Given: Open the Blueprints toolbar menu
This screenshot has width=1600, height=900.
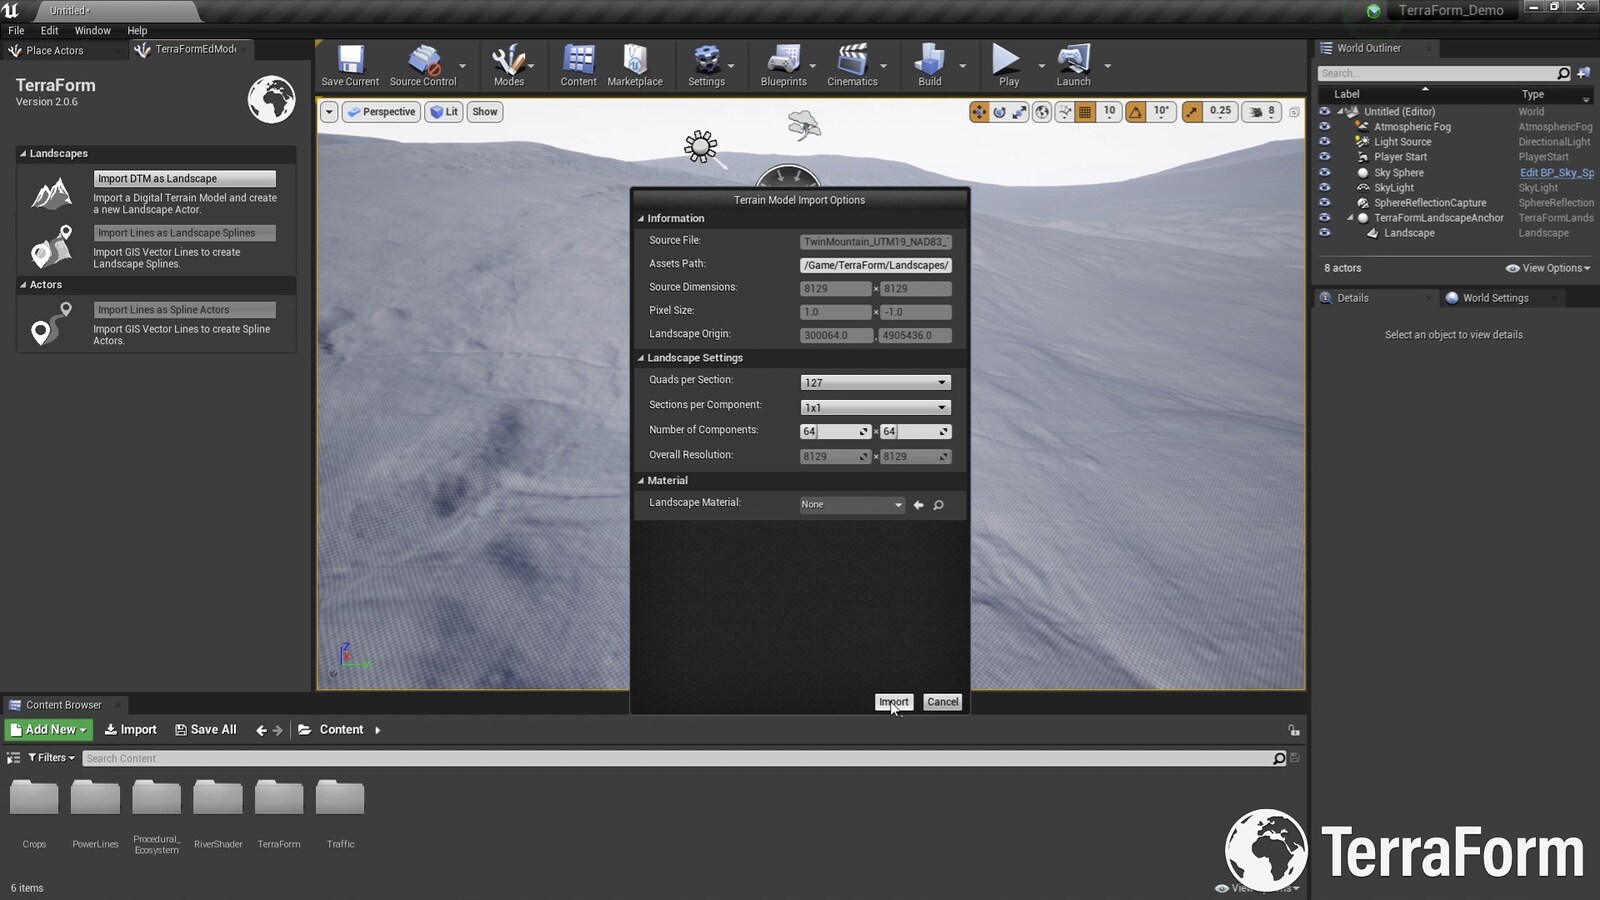Looking at the screenshot, I should click(x=784, y=63).
